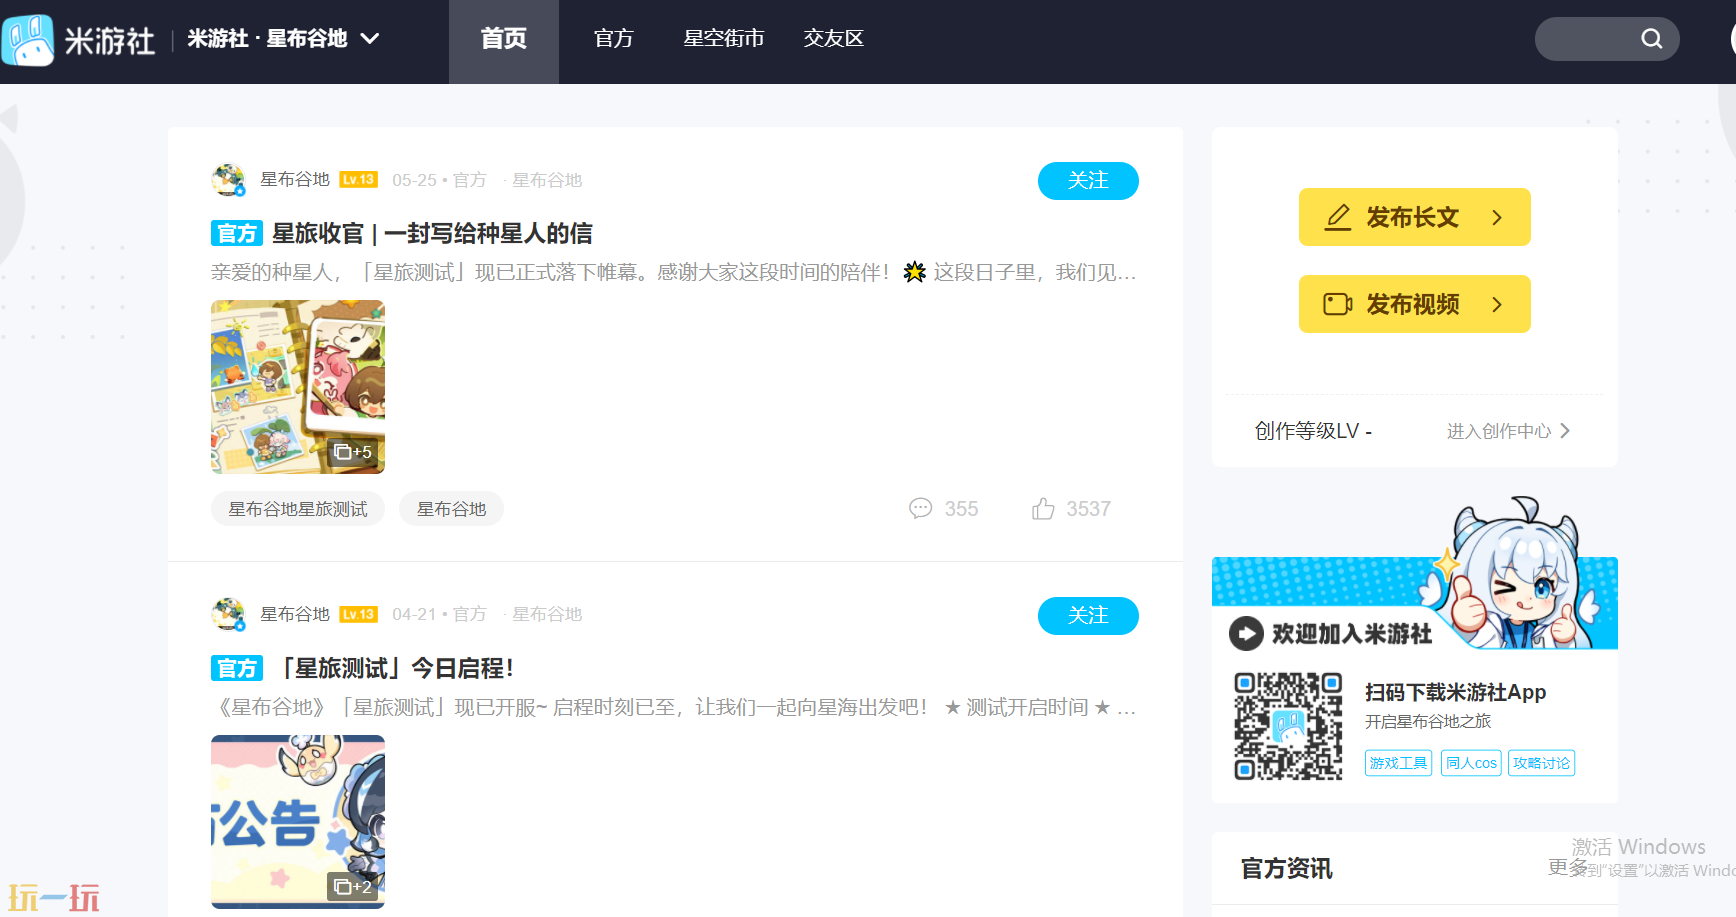The width and height of the screenshot is (1736, 917).
Task: Click the pencil icon on 发布长文
Action: tap(1338, 217)
